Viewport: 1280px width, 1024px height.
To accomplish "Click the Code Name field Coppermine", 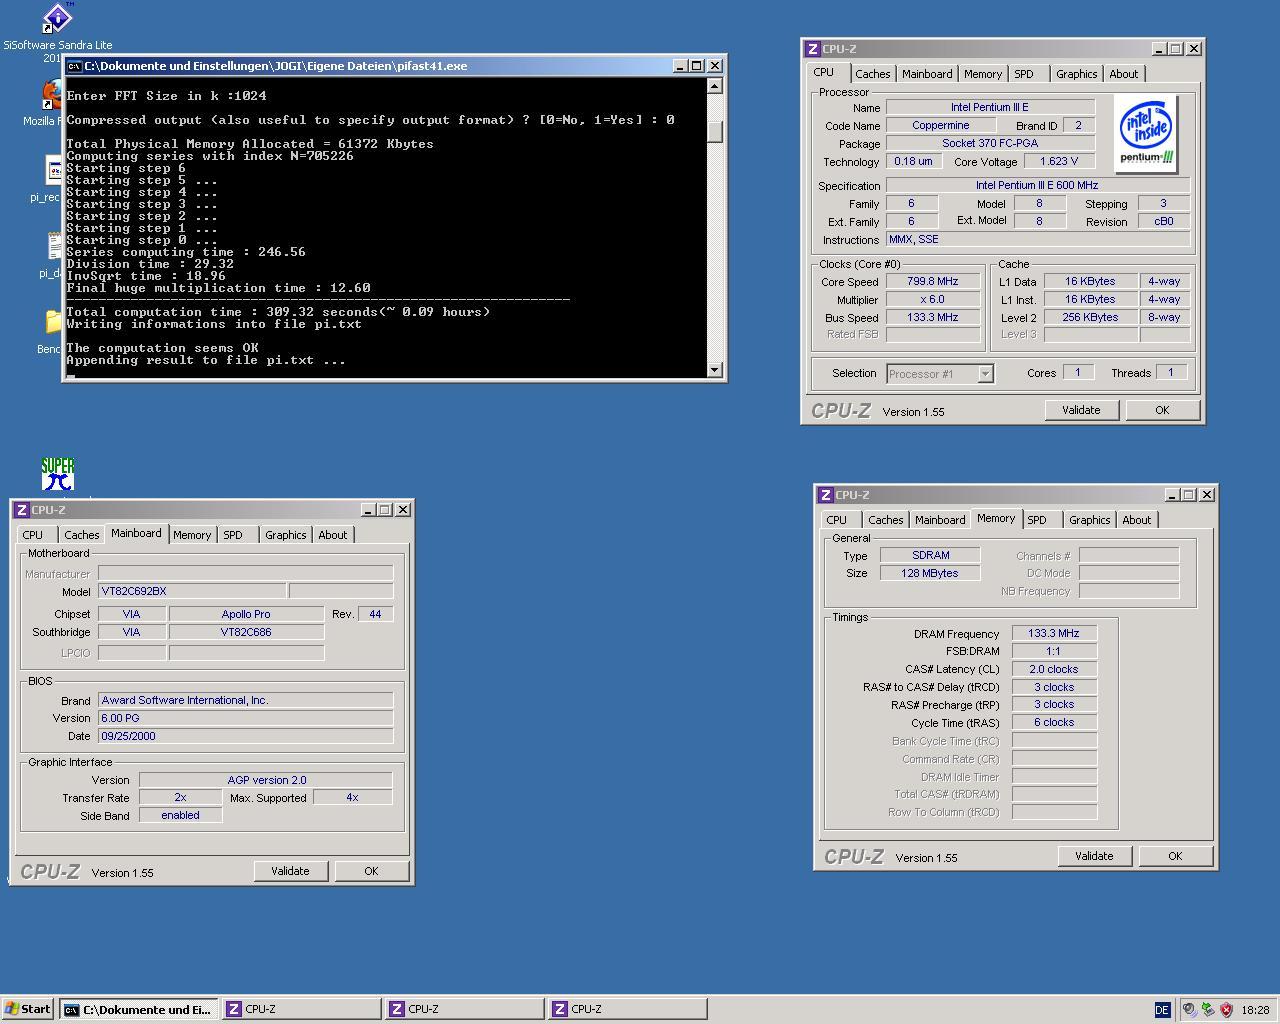I will 940,126.
